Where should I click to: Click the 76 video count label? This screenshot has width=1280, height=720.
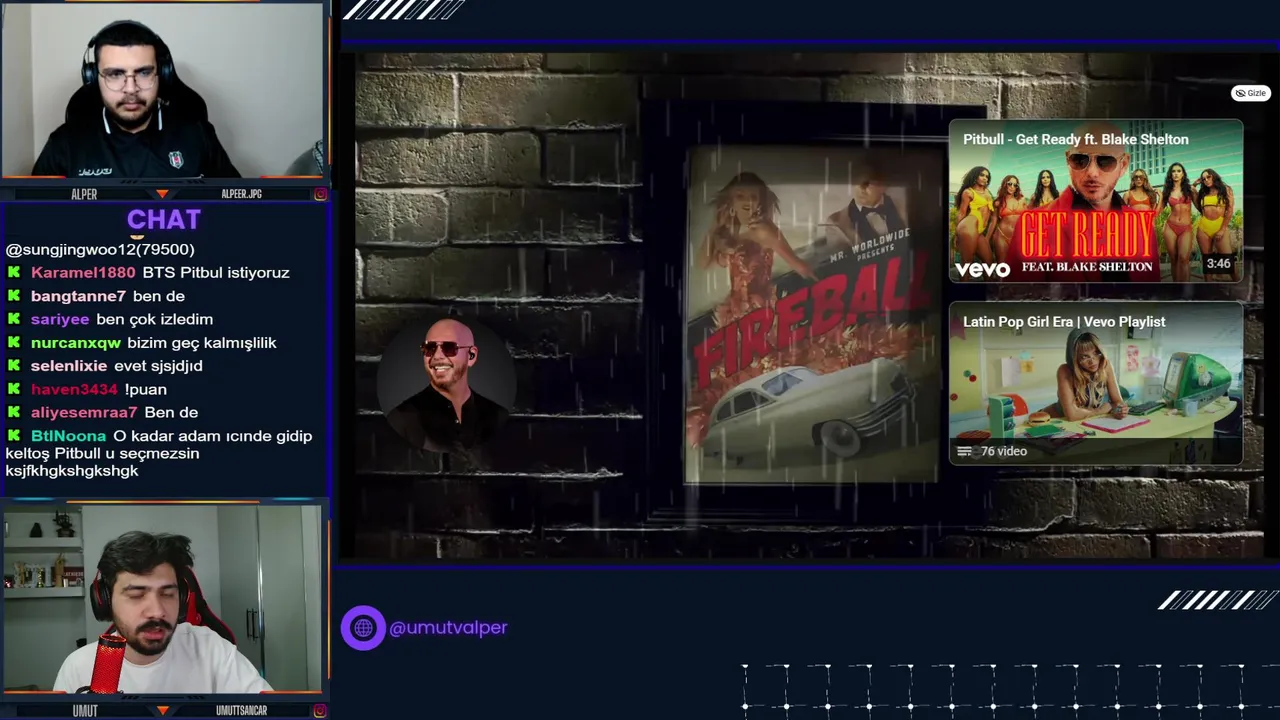coord(1004,452)
